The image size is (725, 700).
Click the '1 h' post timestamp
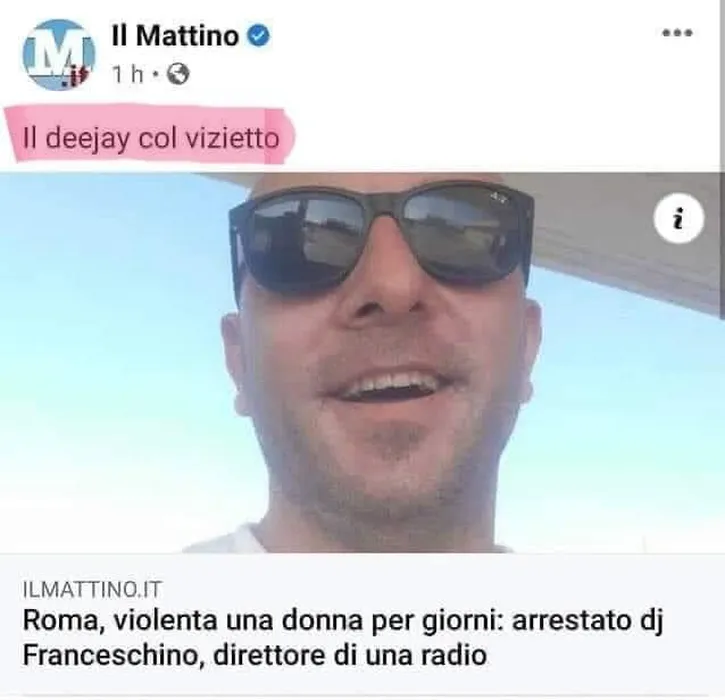tap(128, 74)
